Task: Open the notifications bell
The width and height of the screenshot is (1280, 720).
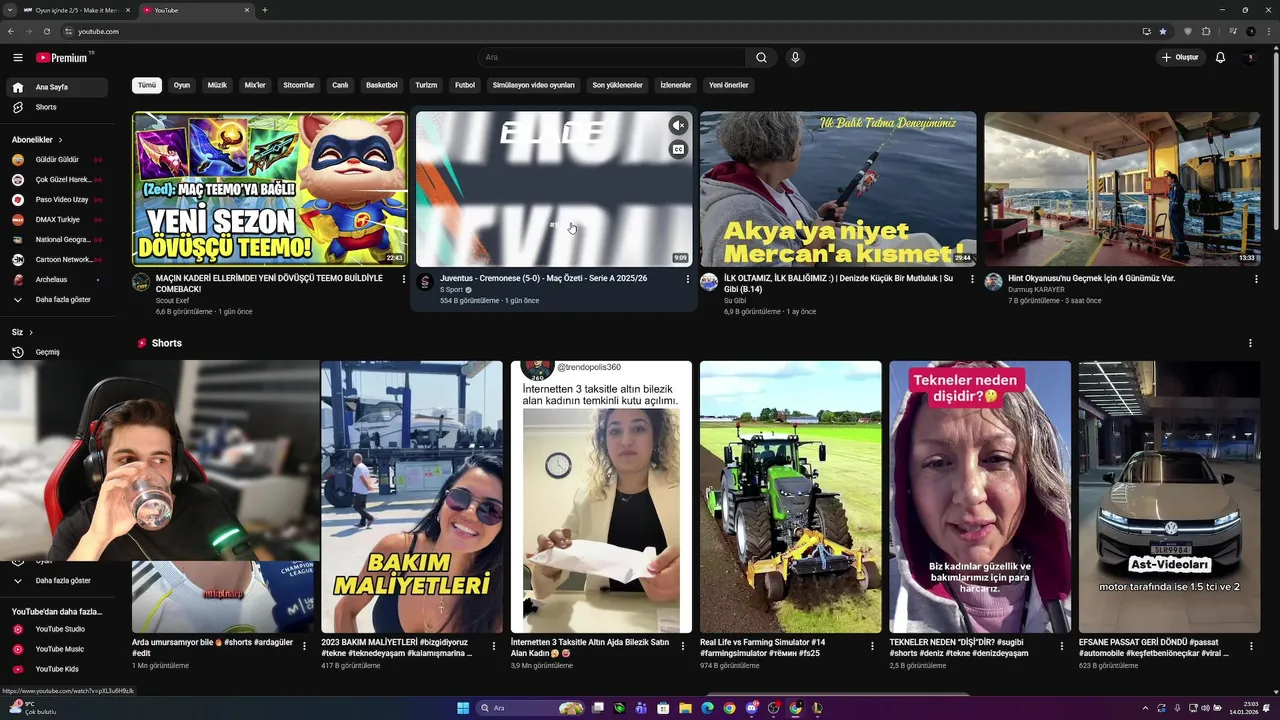Action: pos(1220,58)
